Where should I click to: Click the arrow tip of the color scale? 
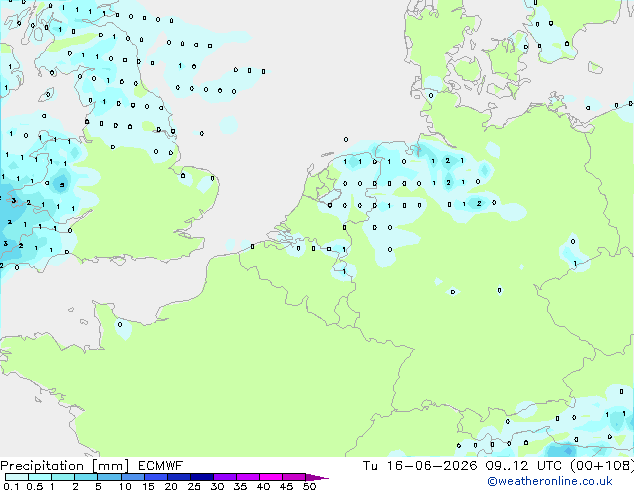(x=317, y=477)
